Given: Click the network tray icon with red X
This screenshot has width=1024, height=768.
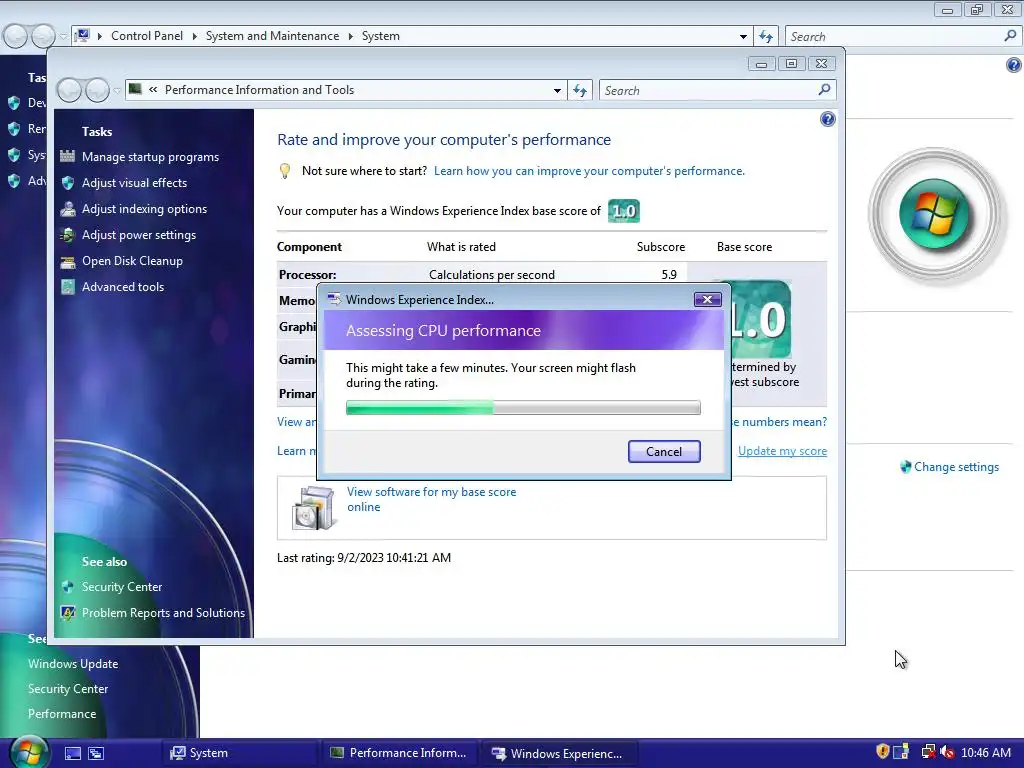Looking at the screenshot, I should point(927,752).
